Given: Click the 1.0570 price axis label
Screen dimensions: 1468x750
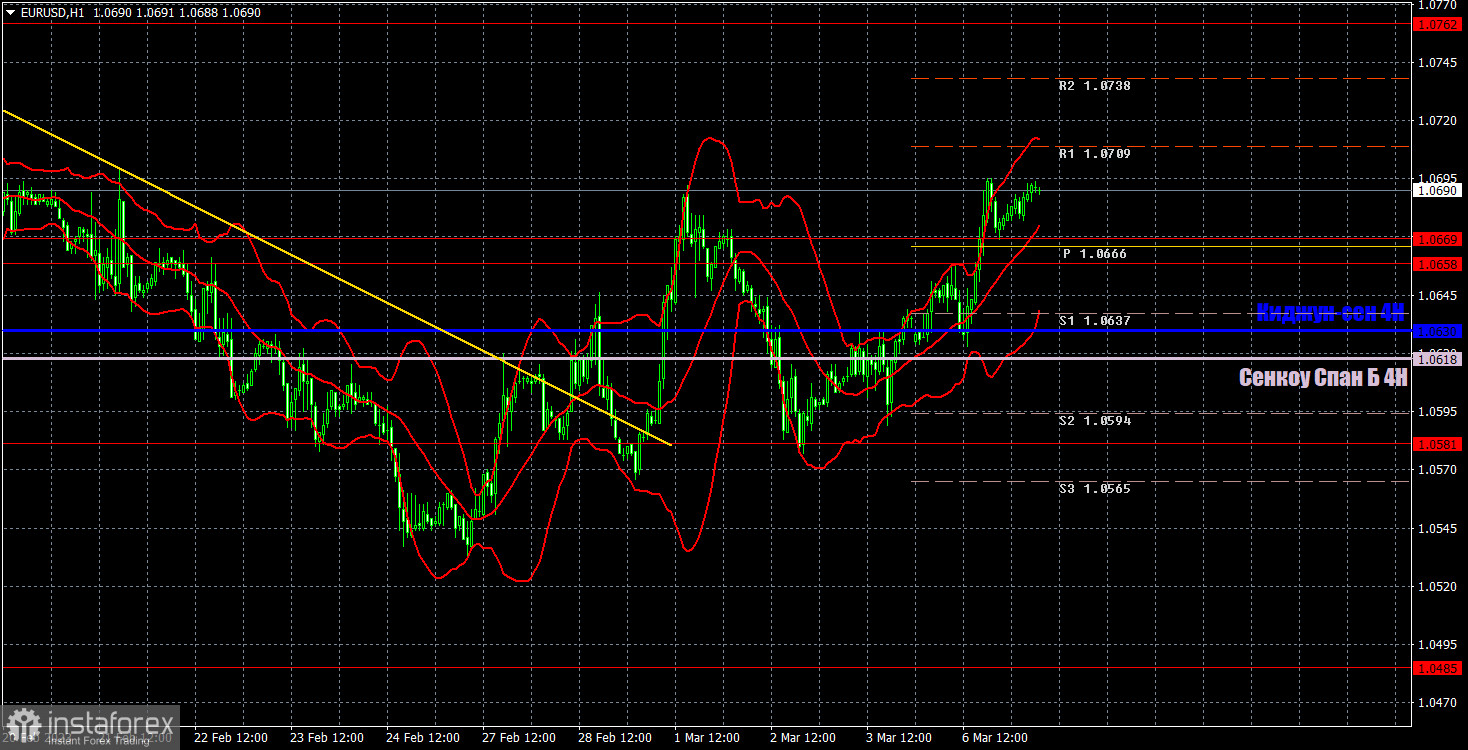Looking at the screenshot, I should point(1438,469).
